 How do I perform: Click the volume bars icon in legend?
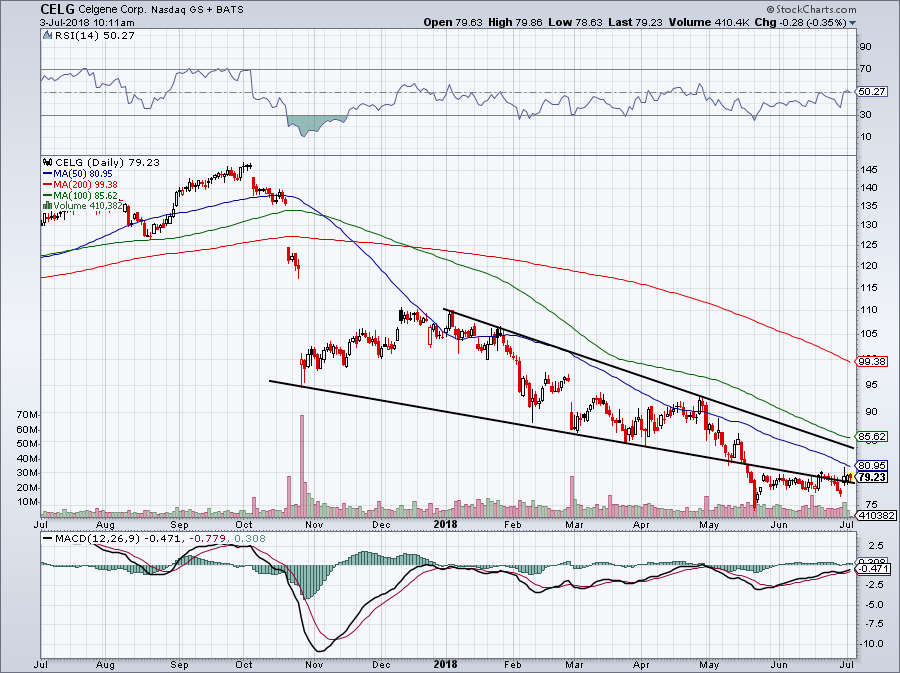[x=48, y=205]
